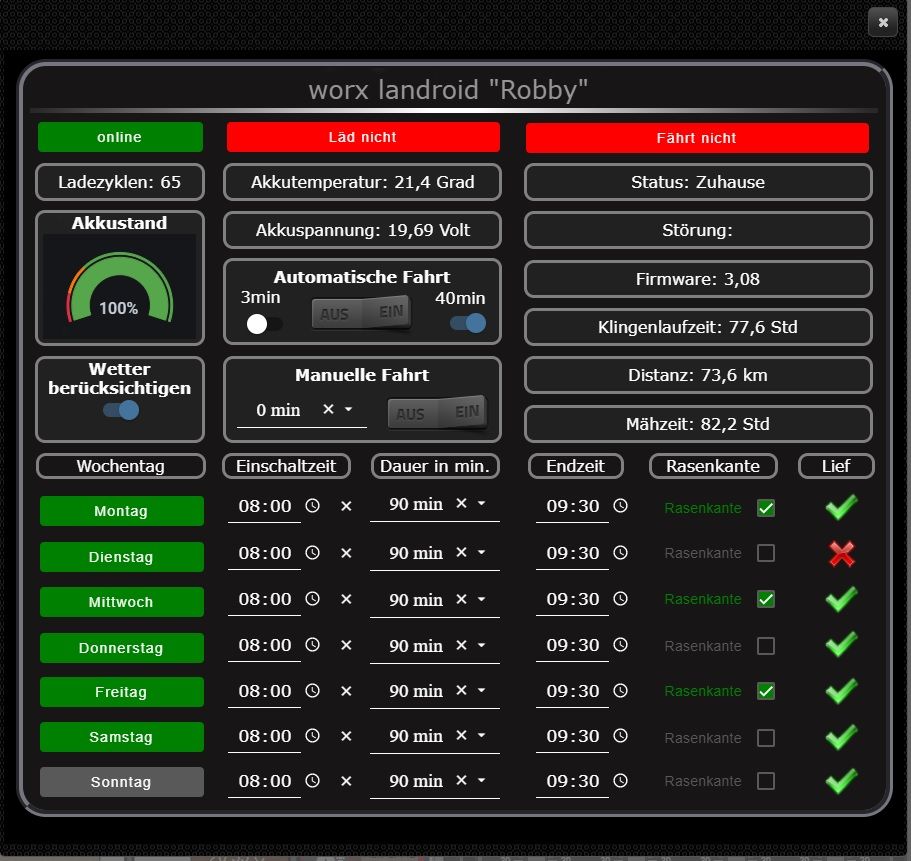Open clock icon for Donnerstag Endzeit

point(621,644)
